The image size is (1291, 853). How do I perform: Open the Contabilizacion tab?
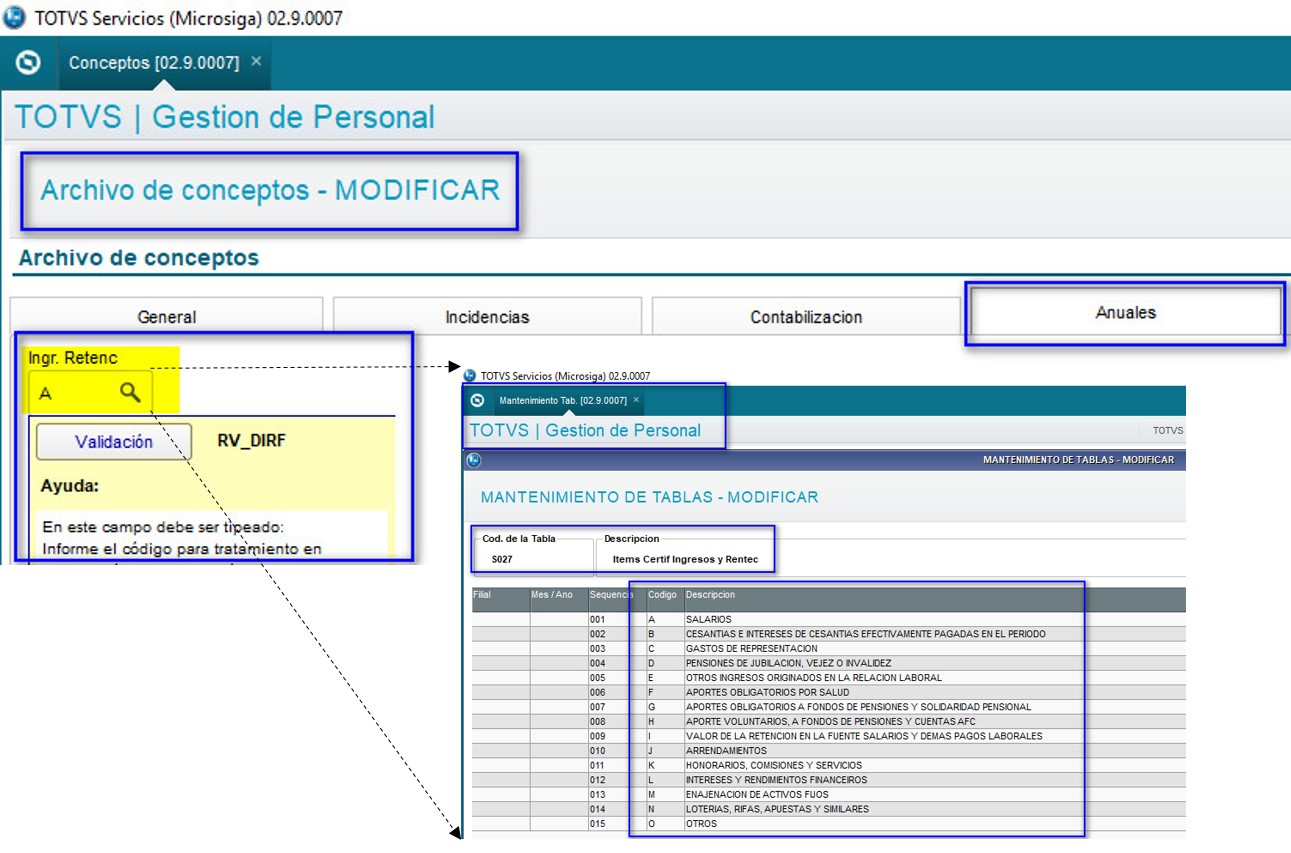tap(806, 316)
